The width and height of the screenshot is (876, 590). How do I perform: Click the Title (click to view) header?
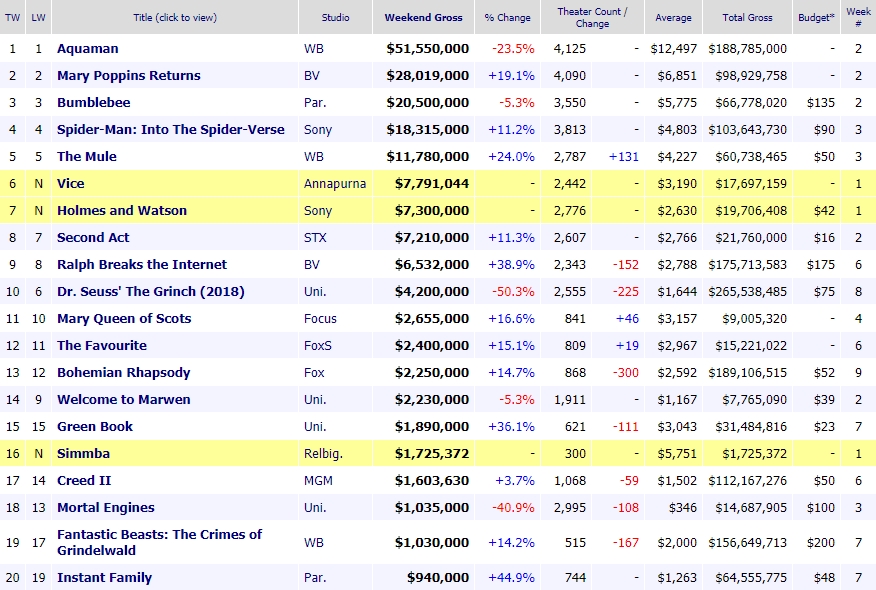(174, 18)
